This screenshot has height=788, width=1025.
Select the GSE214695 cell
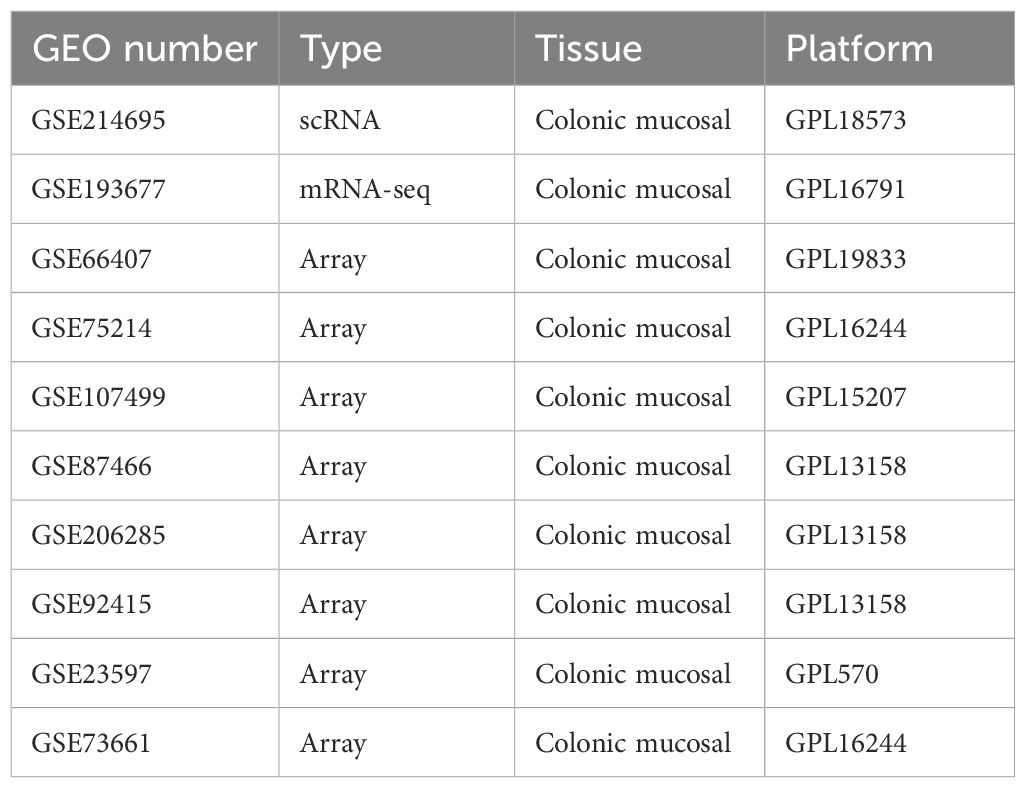pos(98,120)
